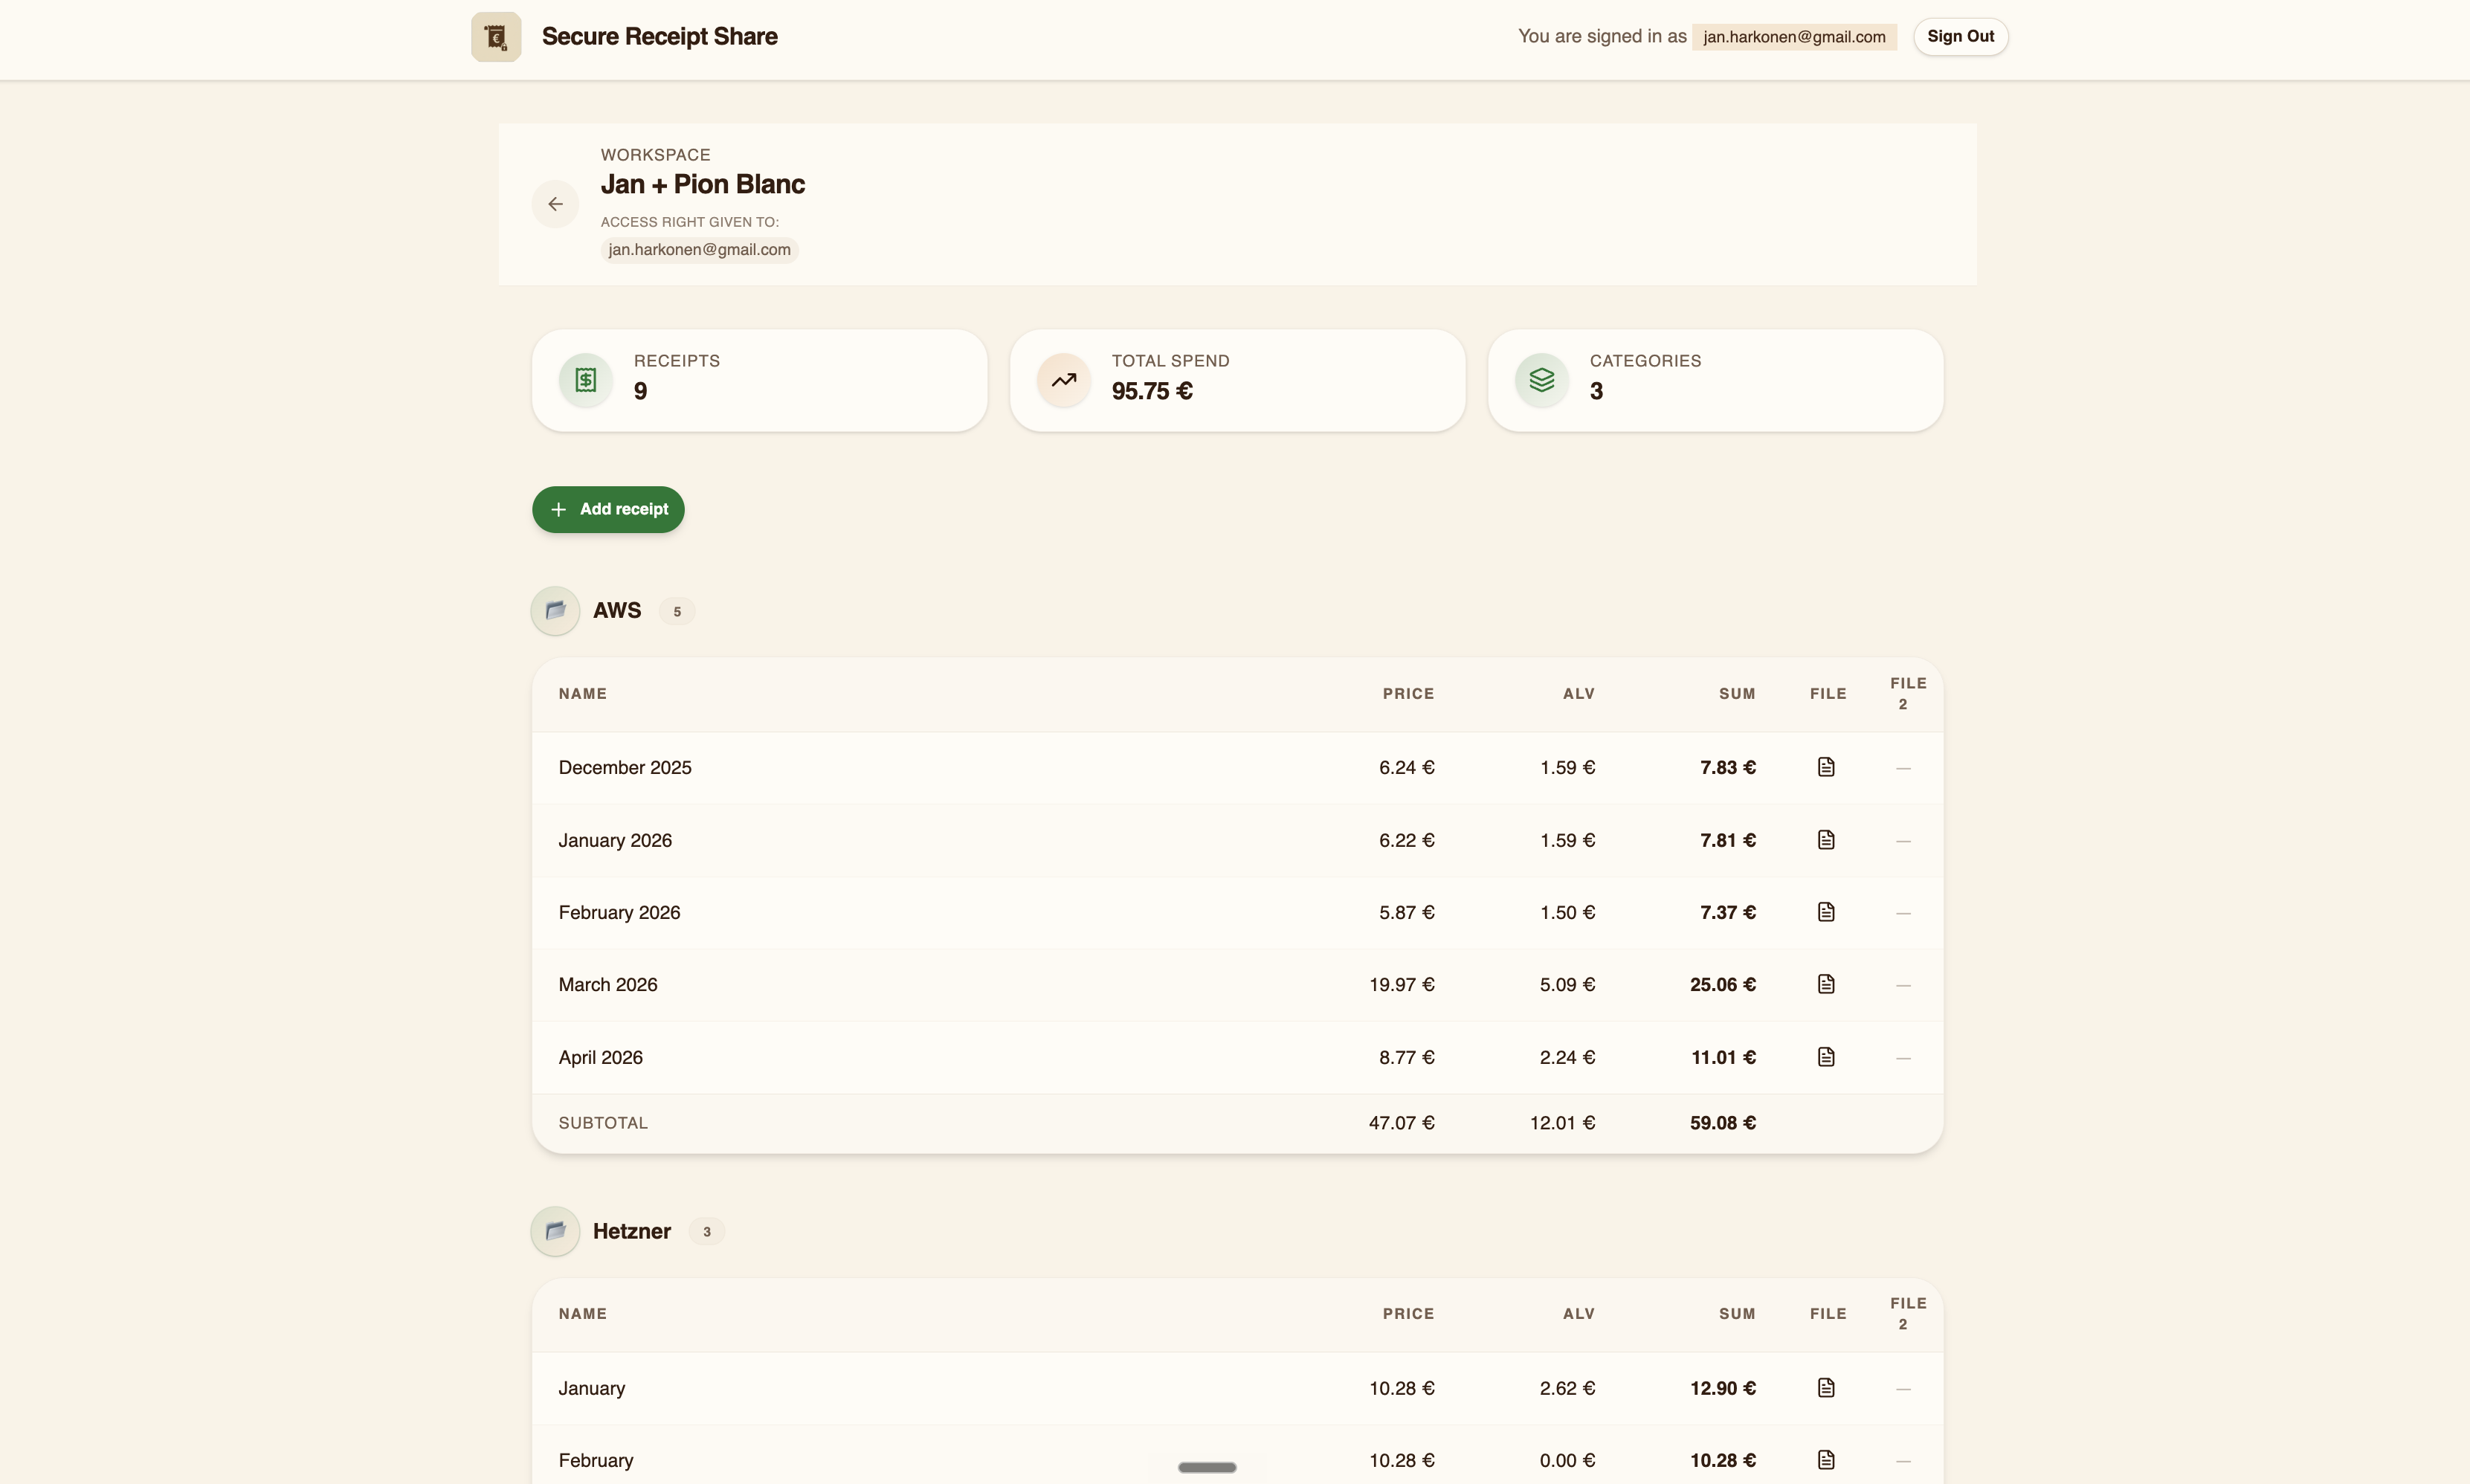This screenshot has width=2470, height=1484.
Task: Click the 7.83 € sum for December 2025
Action: pos(1727,768)
